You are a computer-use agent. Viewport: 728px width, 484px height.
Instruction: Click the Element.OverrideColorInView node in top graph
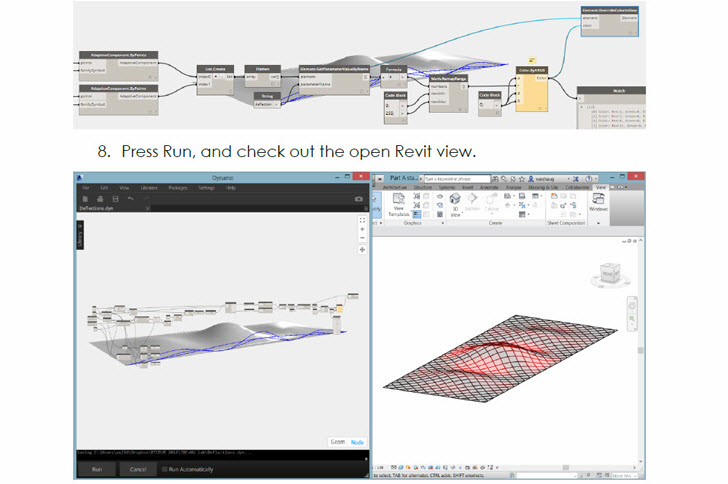pos(610,21)
